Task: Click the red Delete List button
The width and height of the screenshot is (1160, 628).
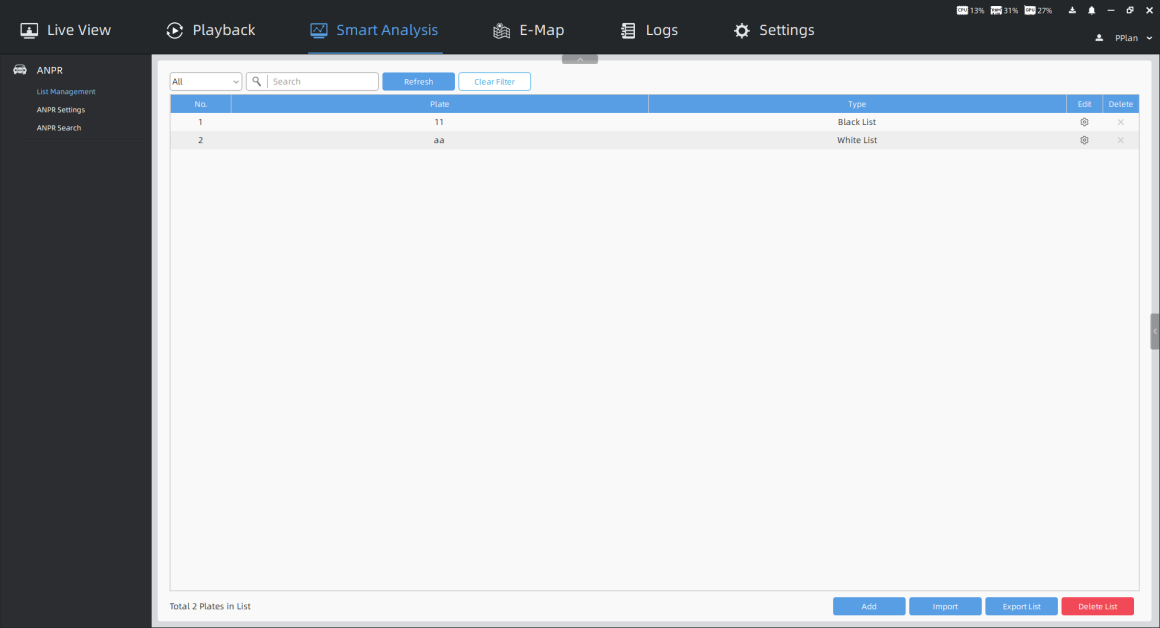Action: (x=1097, y=606)
